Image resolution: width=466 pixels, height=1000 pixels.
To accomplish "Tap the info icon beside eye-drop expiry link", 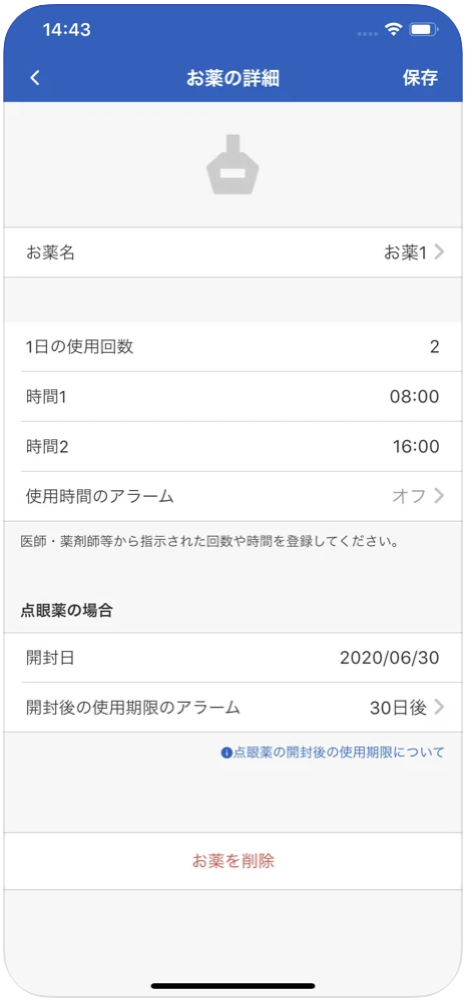I will (226, 753).
